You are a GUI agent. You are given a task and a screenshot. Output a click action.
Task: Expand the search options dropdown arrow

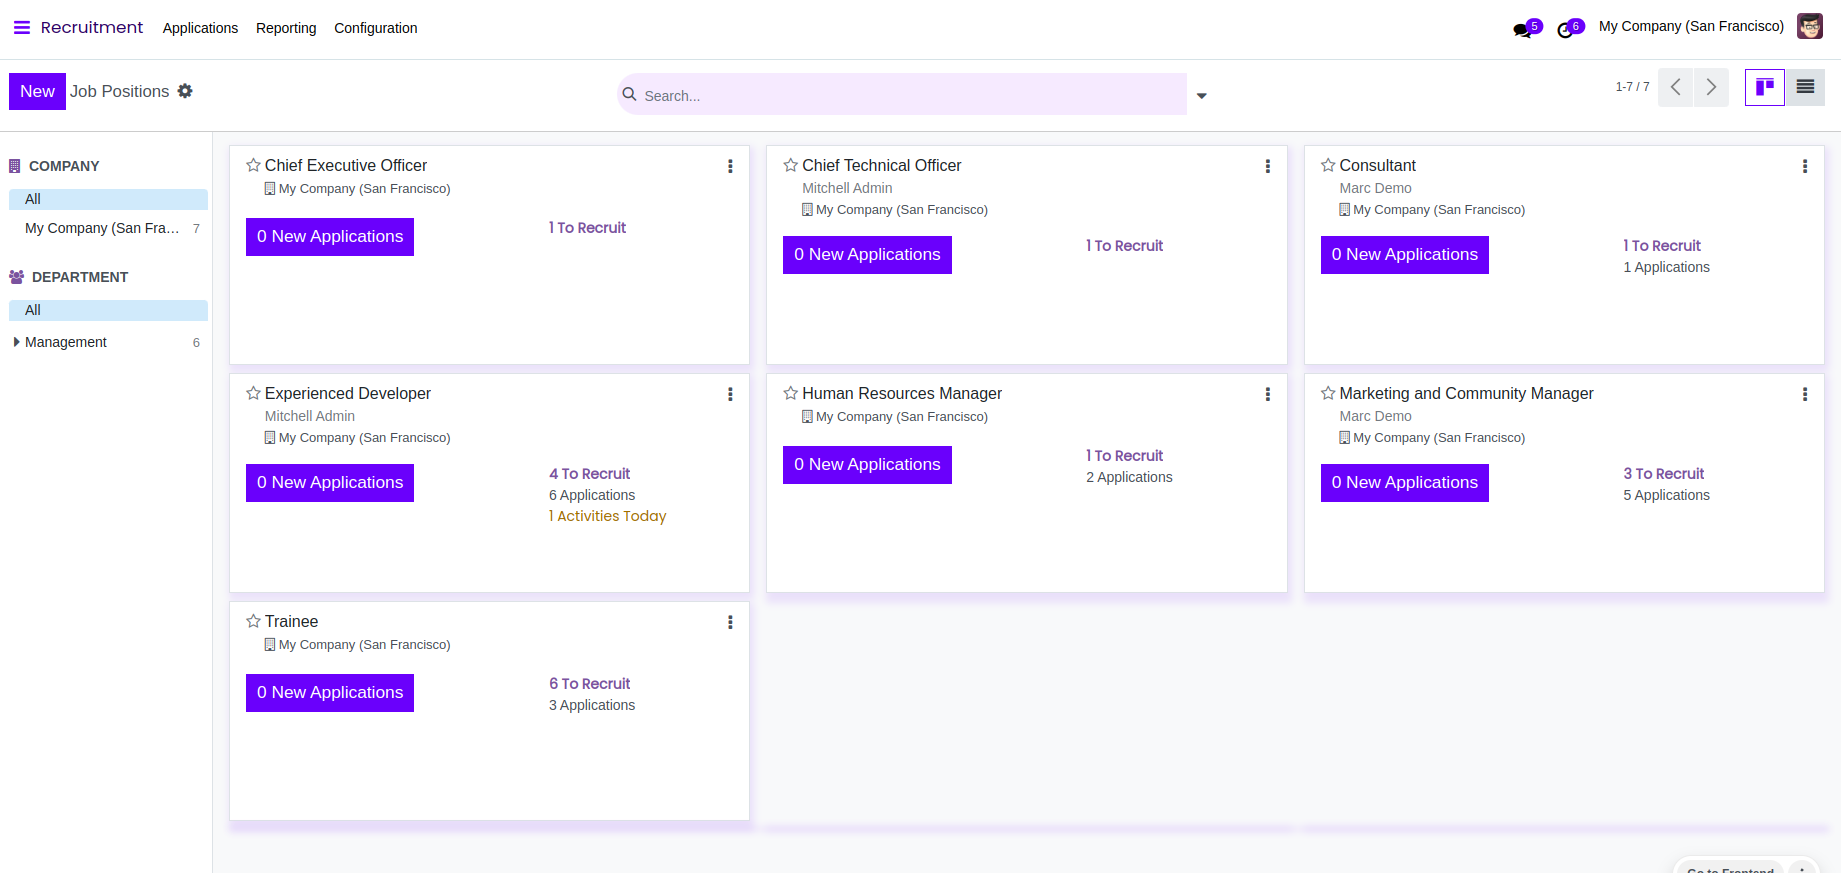(x=1202, y=96)
